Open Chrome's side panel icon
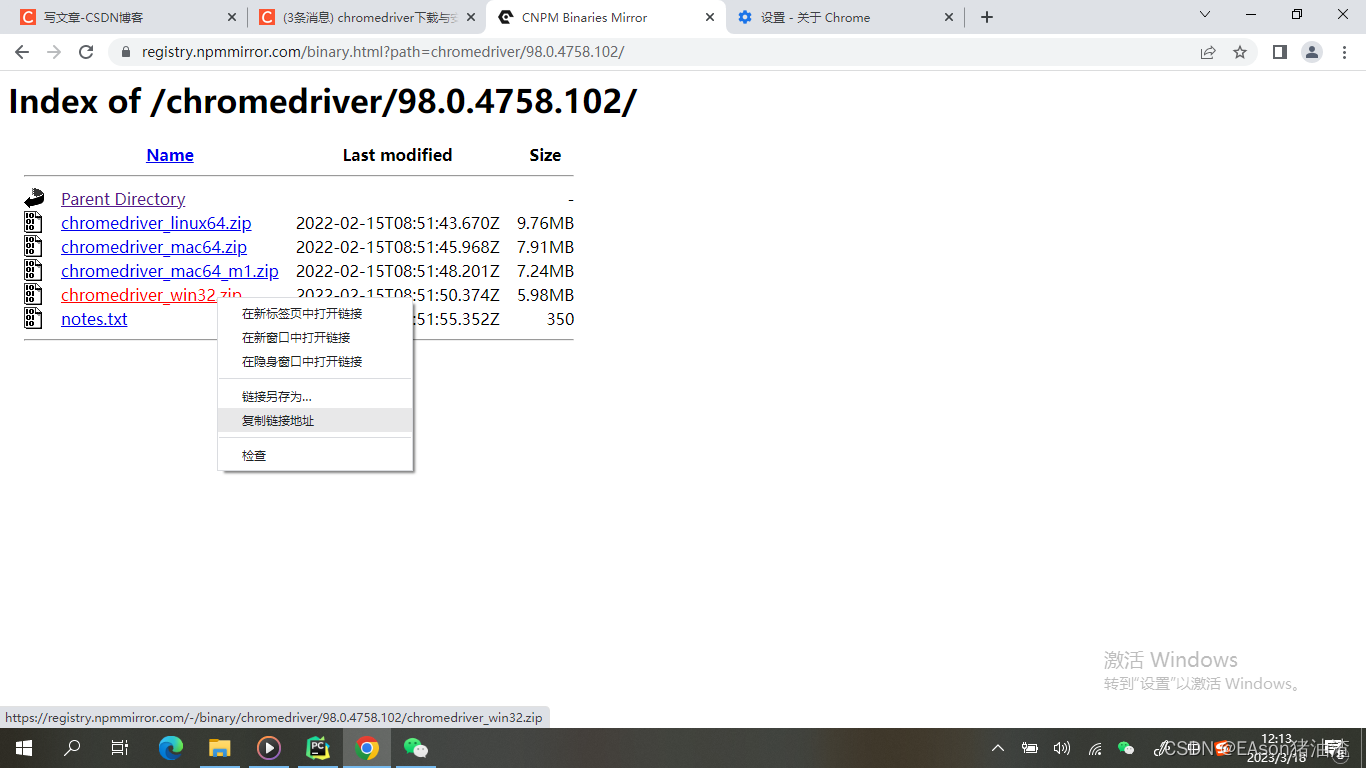The image size is (1366, 768). coord(1279,51)
